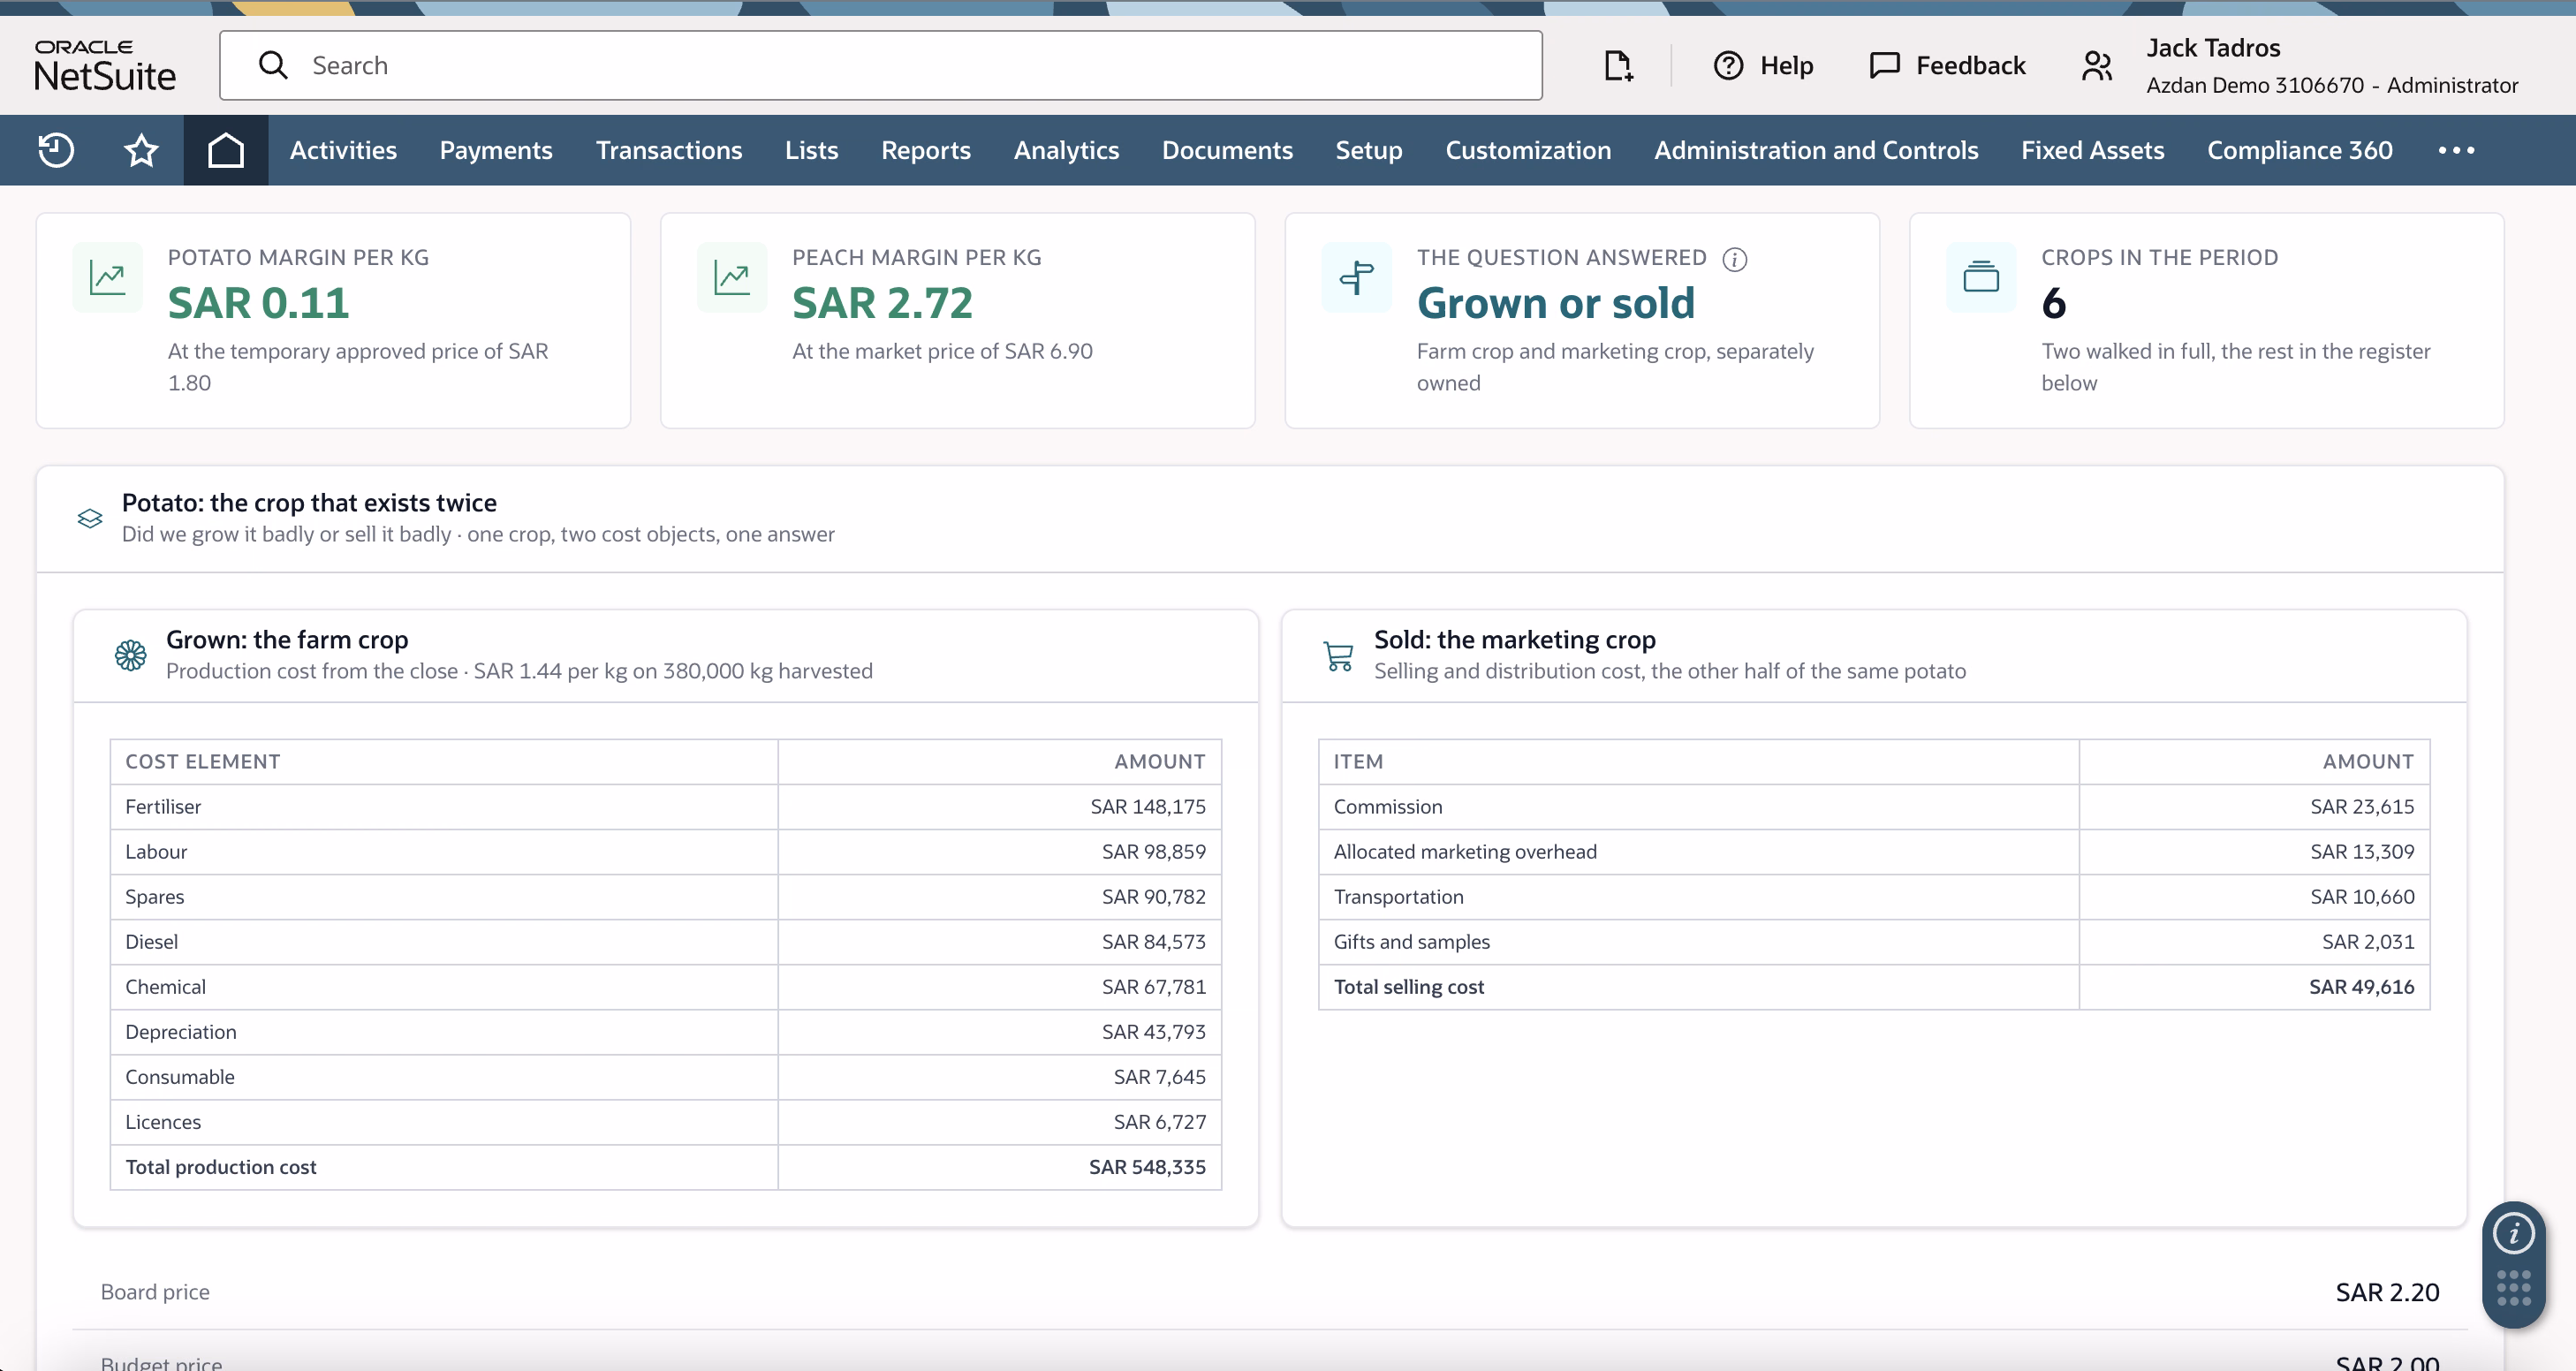Screen dimensions: 2576x1371
Task: Click into the global Search field
Action: pyautogui.click(x=880, y=65)
